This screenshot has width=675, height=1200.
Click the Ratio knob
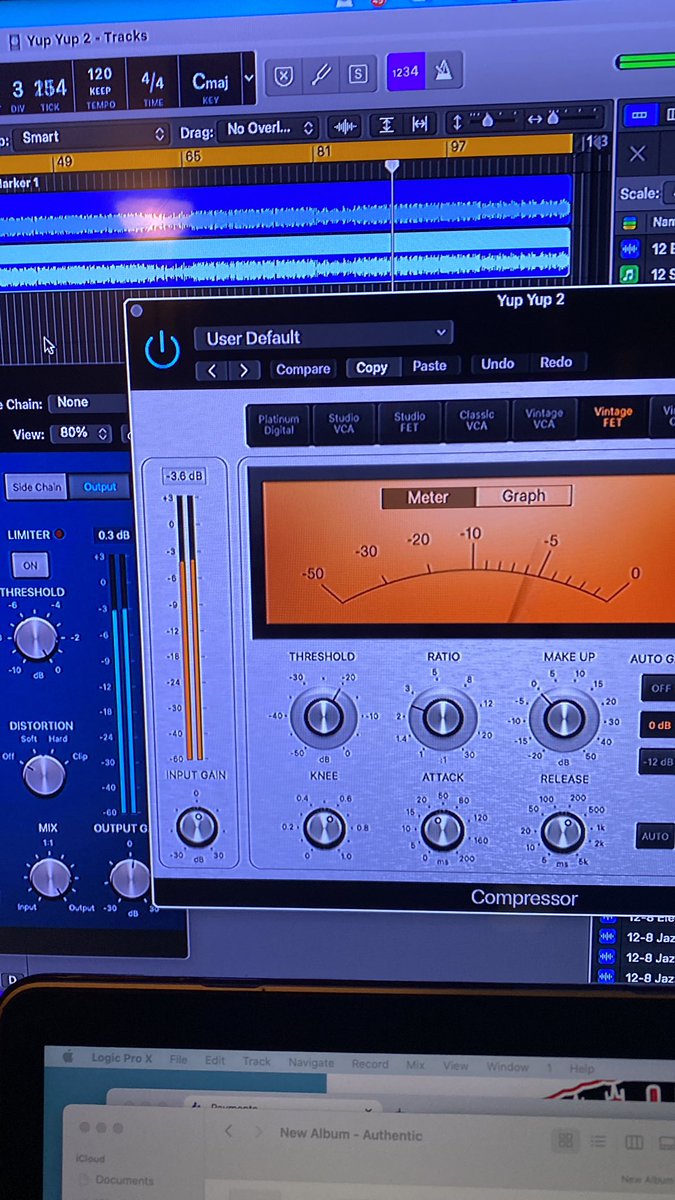(x=442, y=716)
